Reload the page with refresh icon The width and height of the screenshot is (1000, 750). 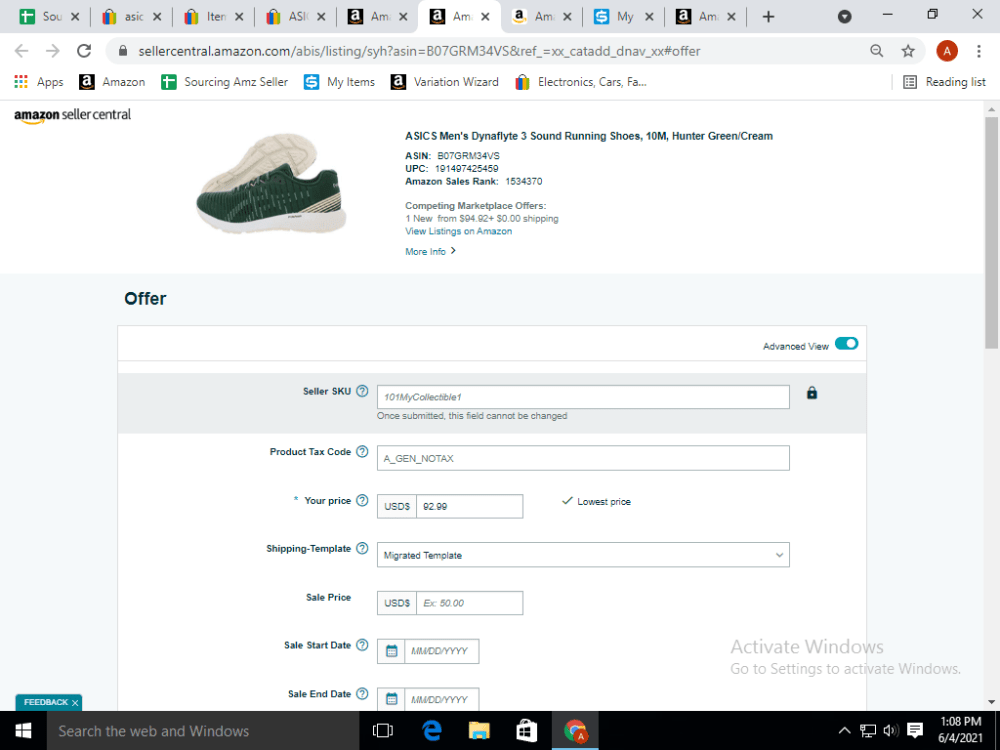point(84,51)
